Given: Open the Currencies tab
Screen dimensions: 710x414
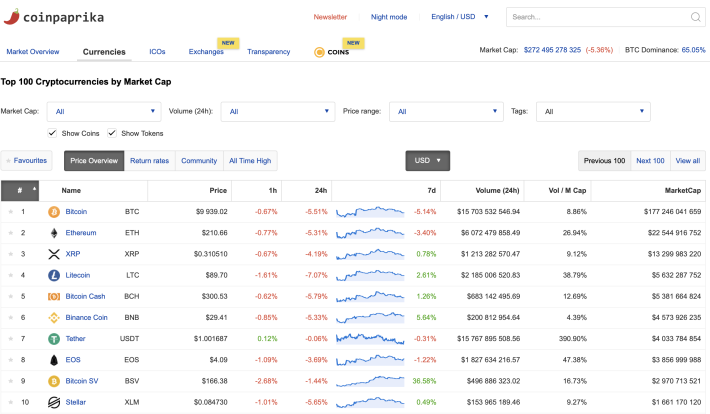Looking at the screenshot, I should click(104, 52).
